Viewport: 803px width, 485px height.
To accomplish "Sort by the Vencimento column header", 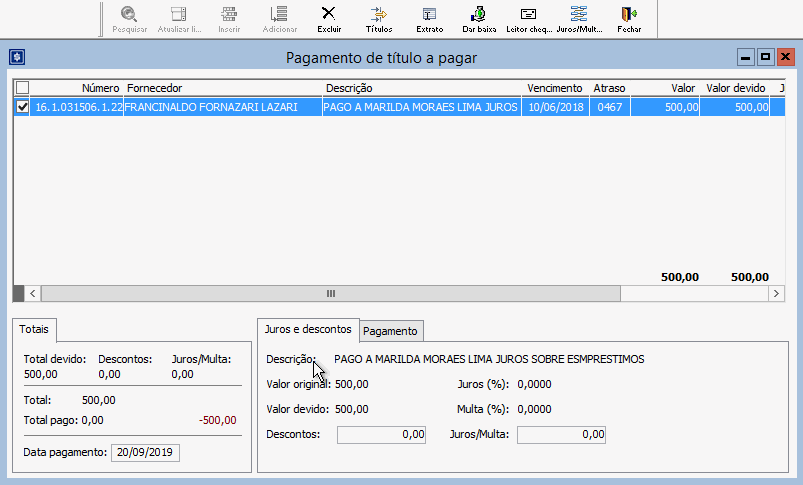I will pos(555,88).
